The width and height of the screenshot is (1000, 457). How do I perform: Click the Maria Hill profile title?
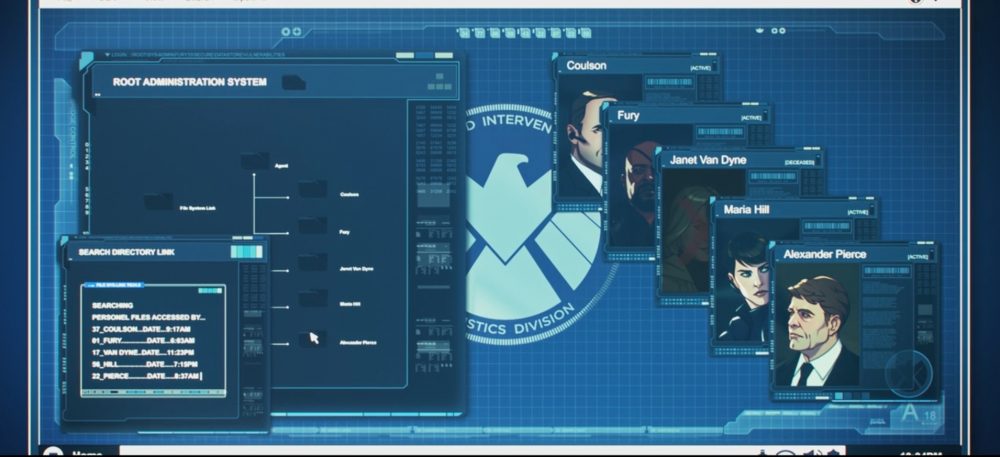[x=746, y=210]
